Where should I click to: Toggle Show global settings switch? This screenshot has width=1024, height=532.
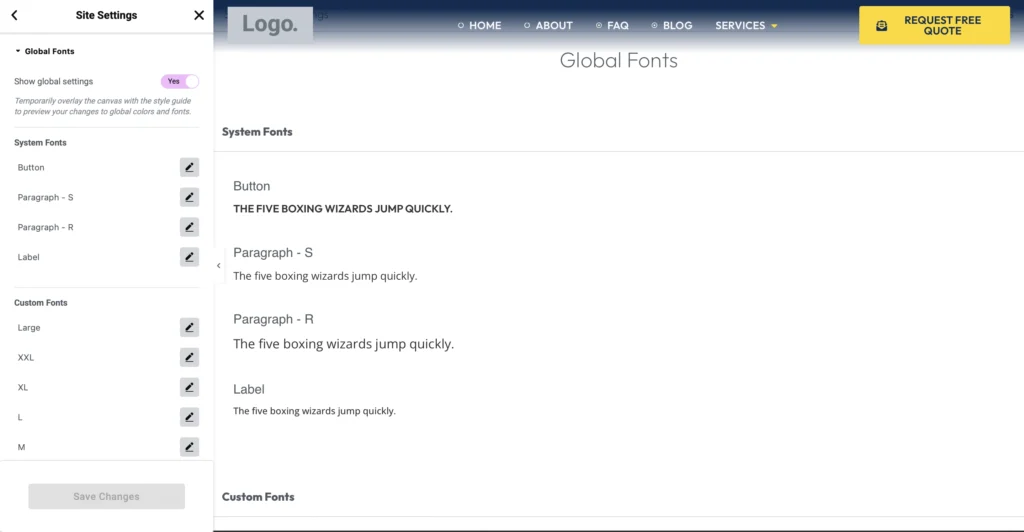coord(180,81)
